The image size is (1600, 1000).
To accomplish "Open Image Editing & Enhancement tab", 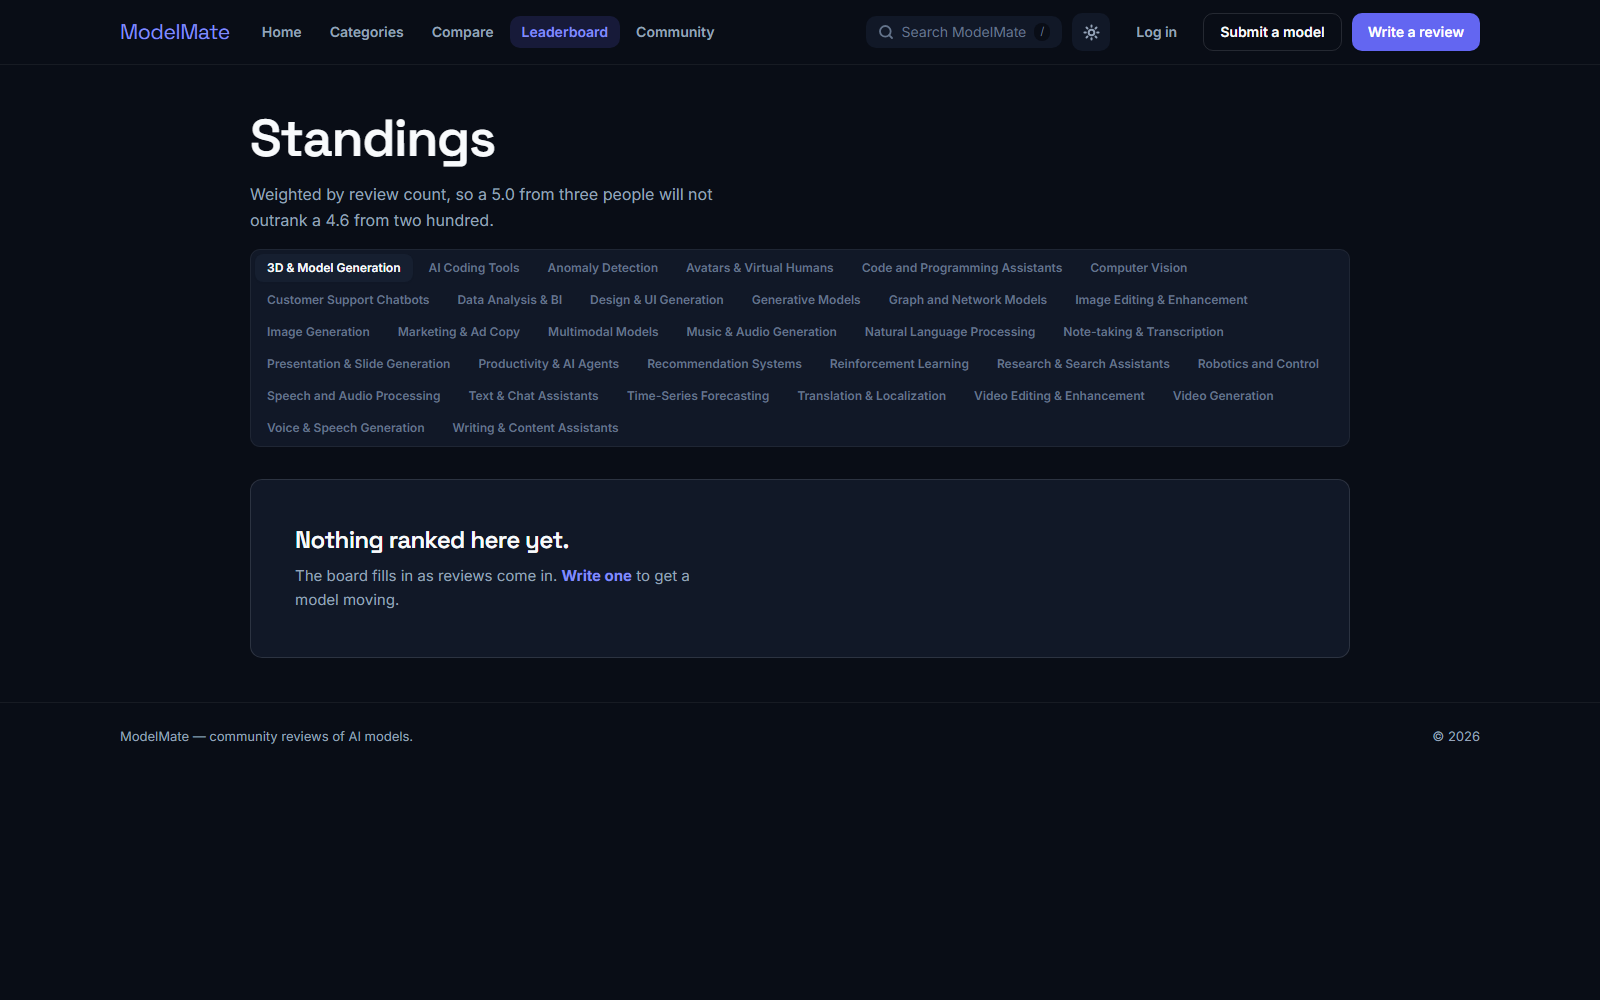I will click(1161, 300).
